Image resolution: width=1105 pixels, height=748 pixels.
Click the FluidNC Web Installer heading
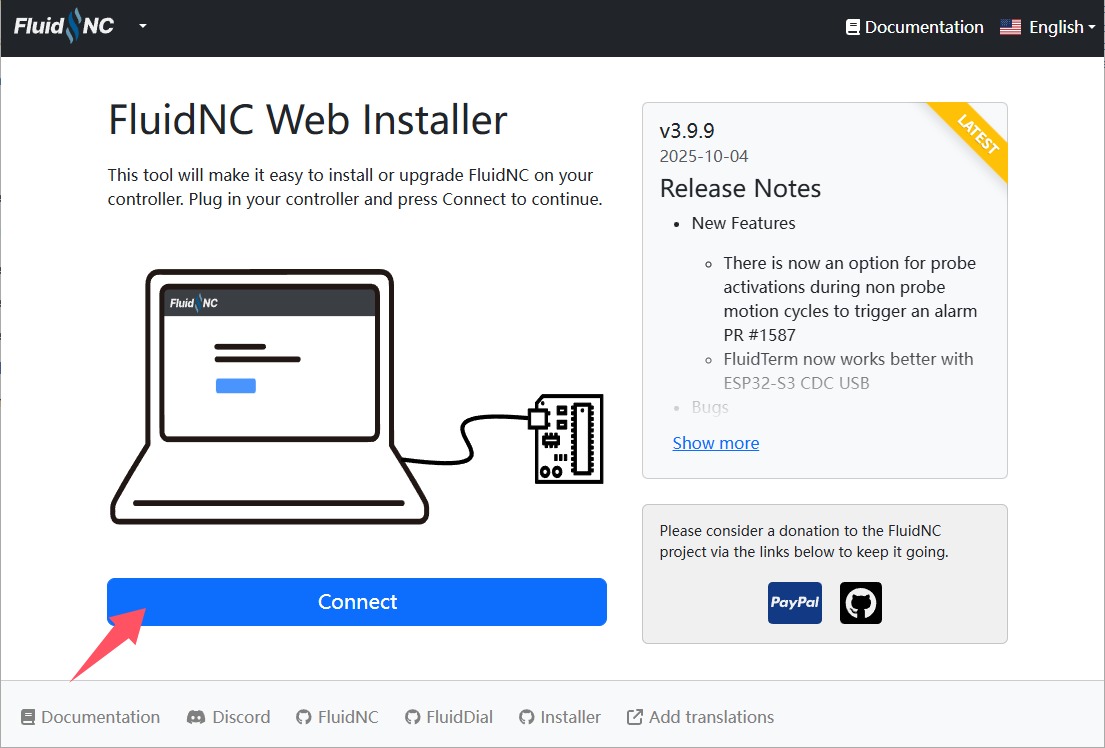[307, 119]
